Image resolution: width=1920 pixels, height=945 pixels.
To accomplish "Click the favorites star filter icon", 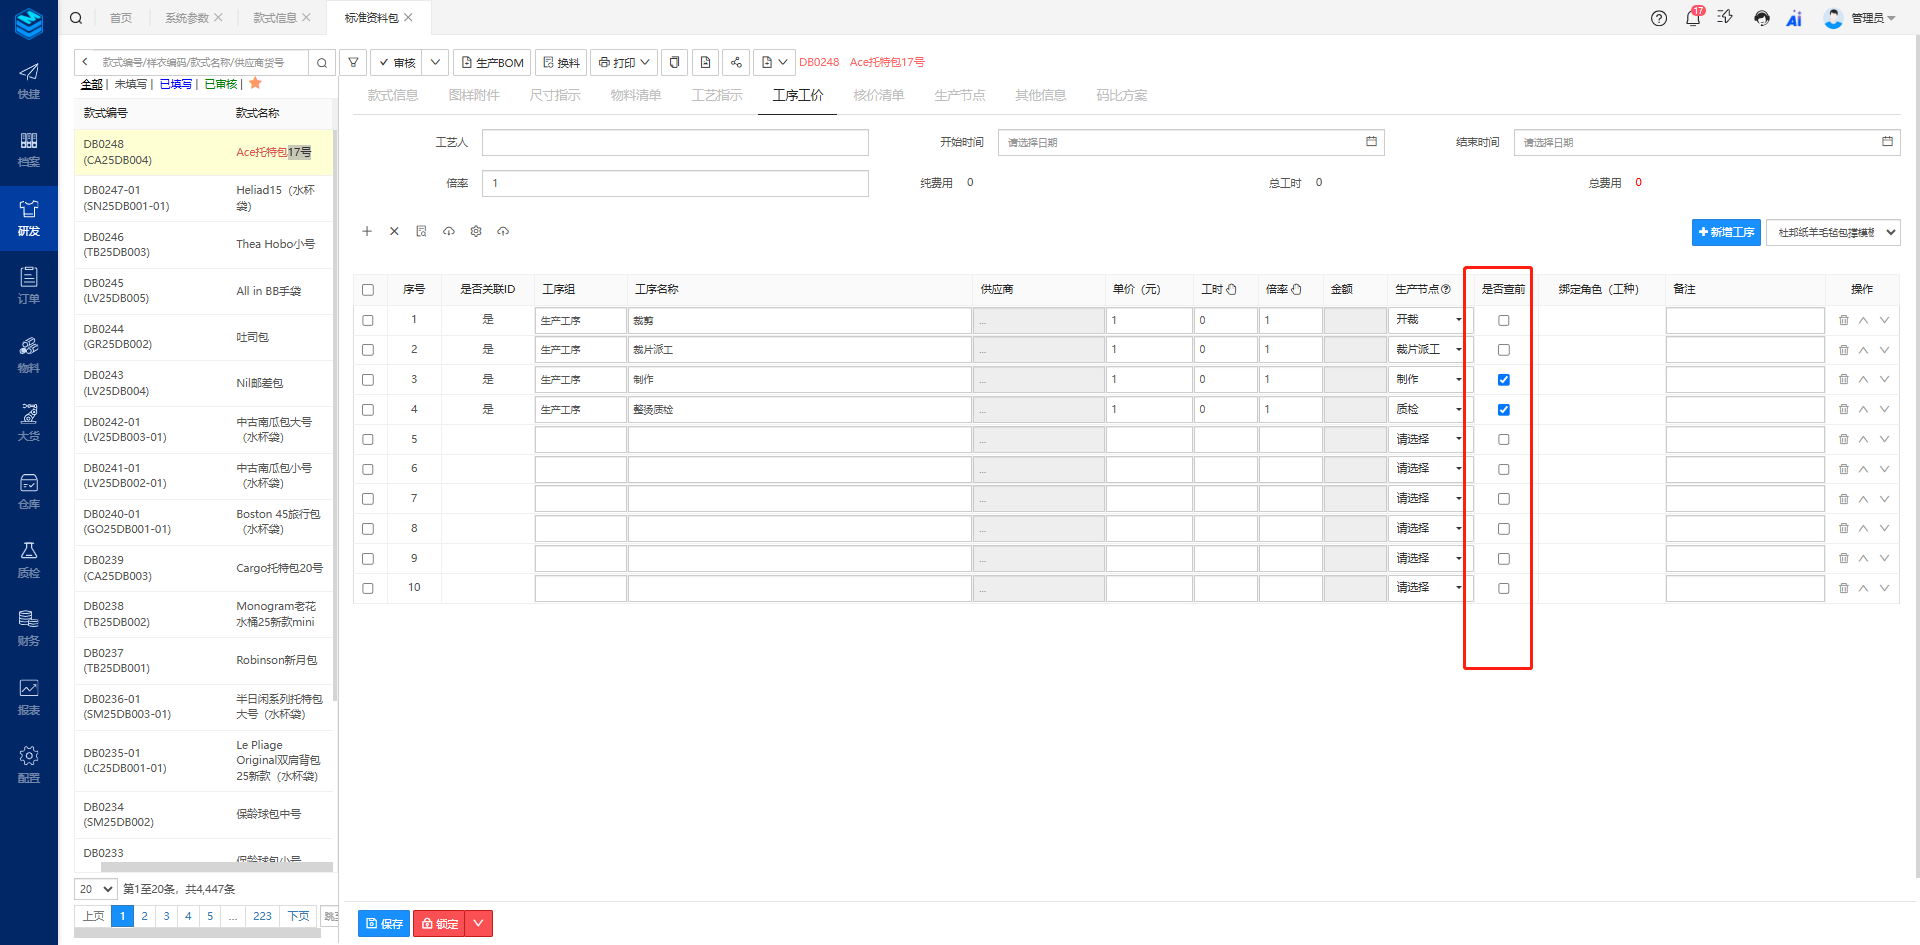I will click(x=255, y=84).
